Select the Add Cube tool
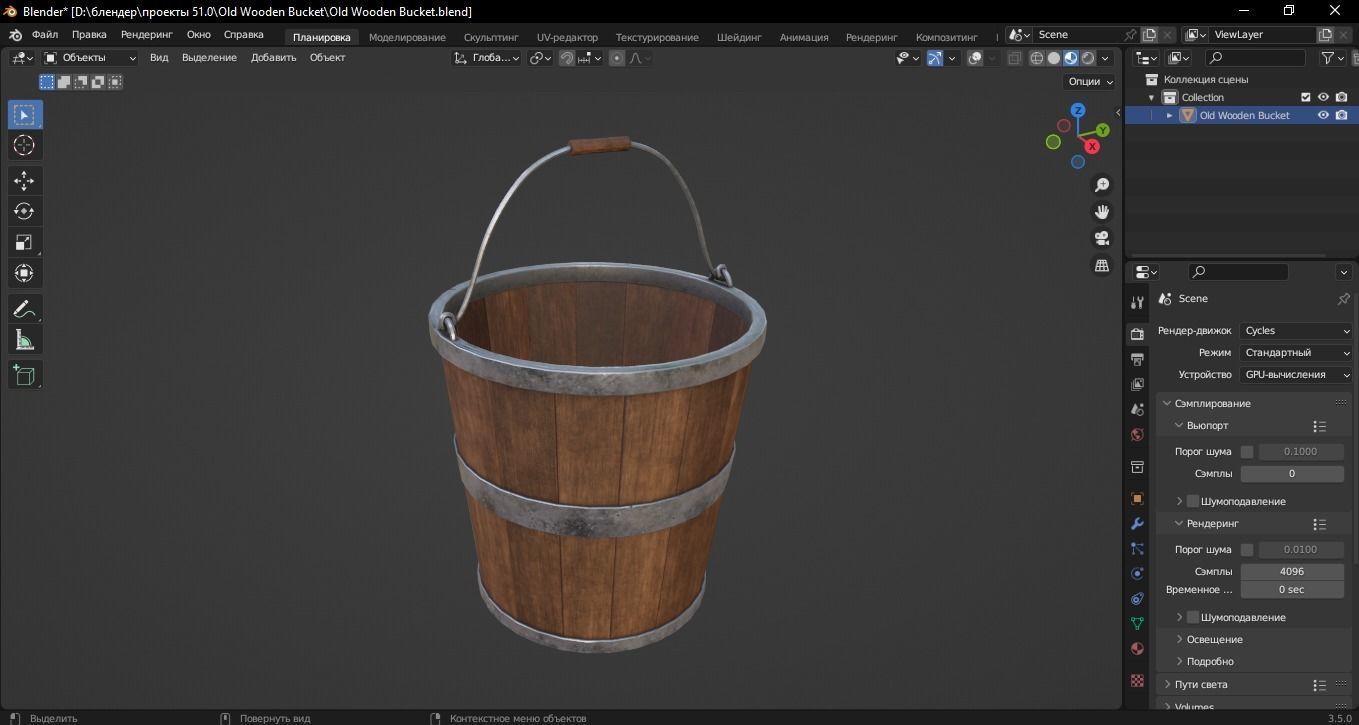 pyautogui.click(x=25, y=376)
